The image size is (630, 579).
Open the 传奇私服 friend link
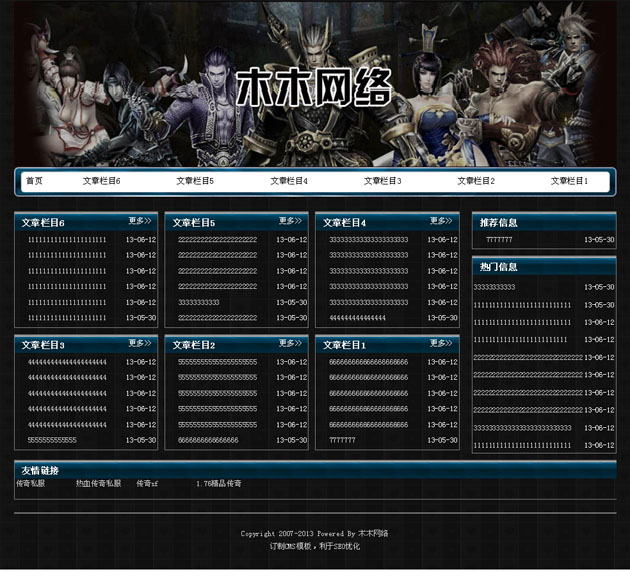click(x=31, y=483)
